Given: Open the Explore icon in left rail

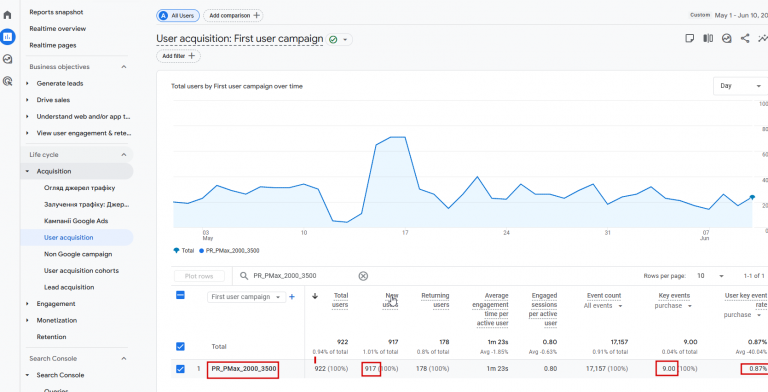Looking at the screenshot, I should pyautogui.click(x=7, y=59).
